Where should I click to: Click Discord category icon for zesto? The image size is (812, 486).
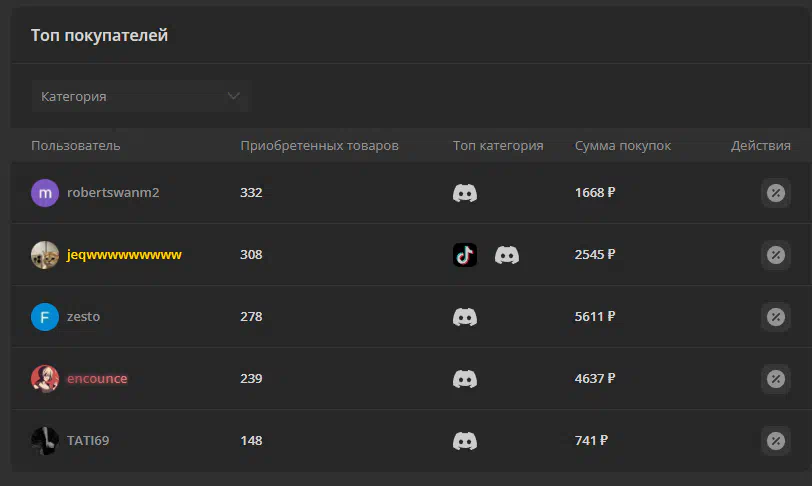click(465, 317)
